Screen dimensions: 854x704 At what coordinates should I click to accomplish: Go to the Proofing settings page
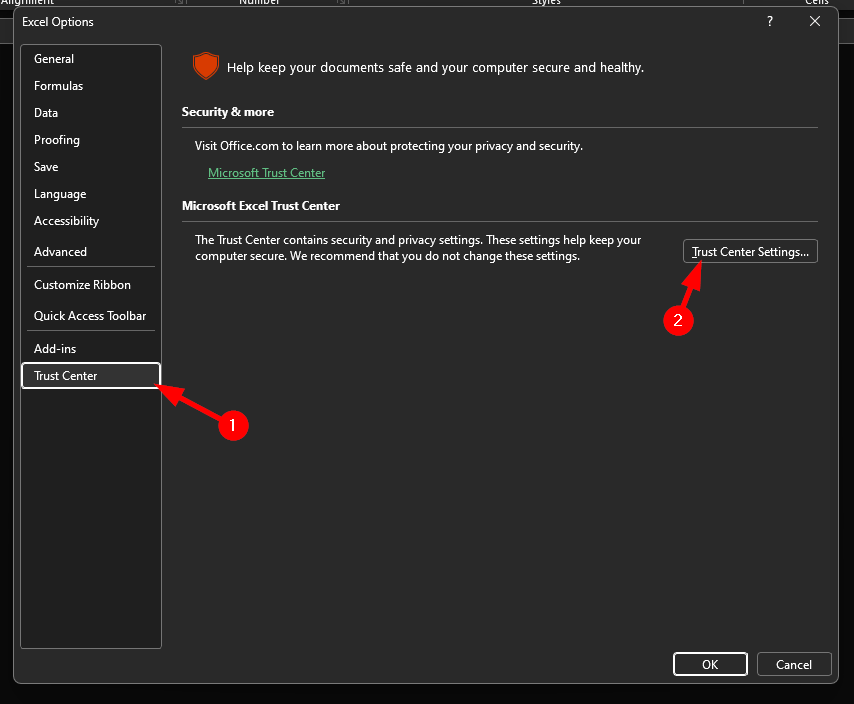[x=57, y=140]
